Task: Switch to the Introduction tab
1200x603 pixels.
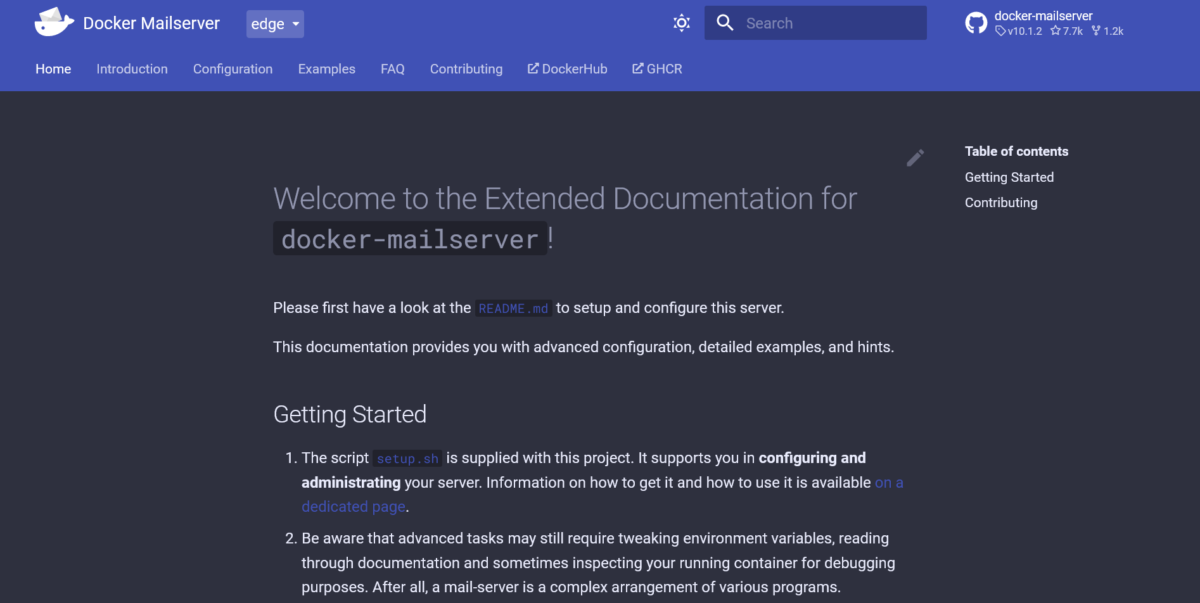Action: coord(132,69)
